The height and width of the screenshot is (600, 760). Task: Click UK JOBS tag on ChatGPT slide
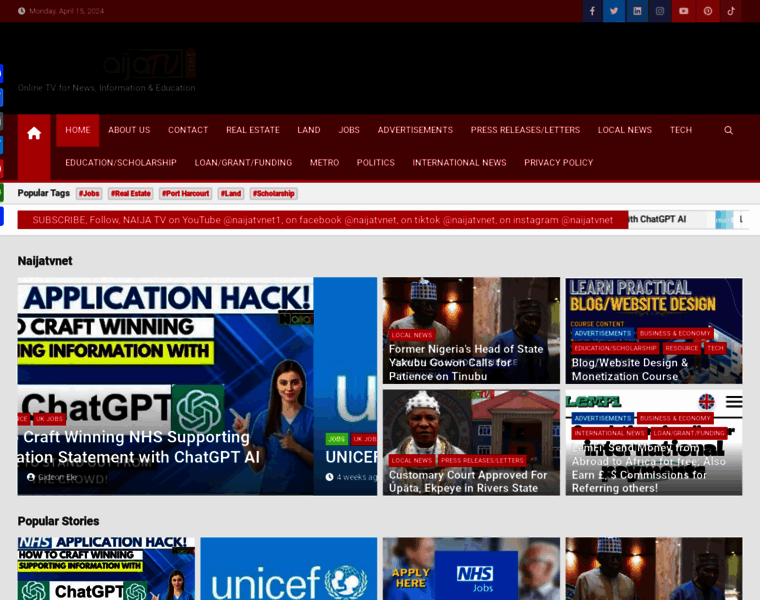tap(49, 419)
